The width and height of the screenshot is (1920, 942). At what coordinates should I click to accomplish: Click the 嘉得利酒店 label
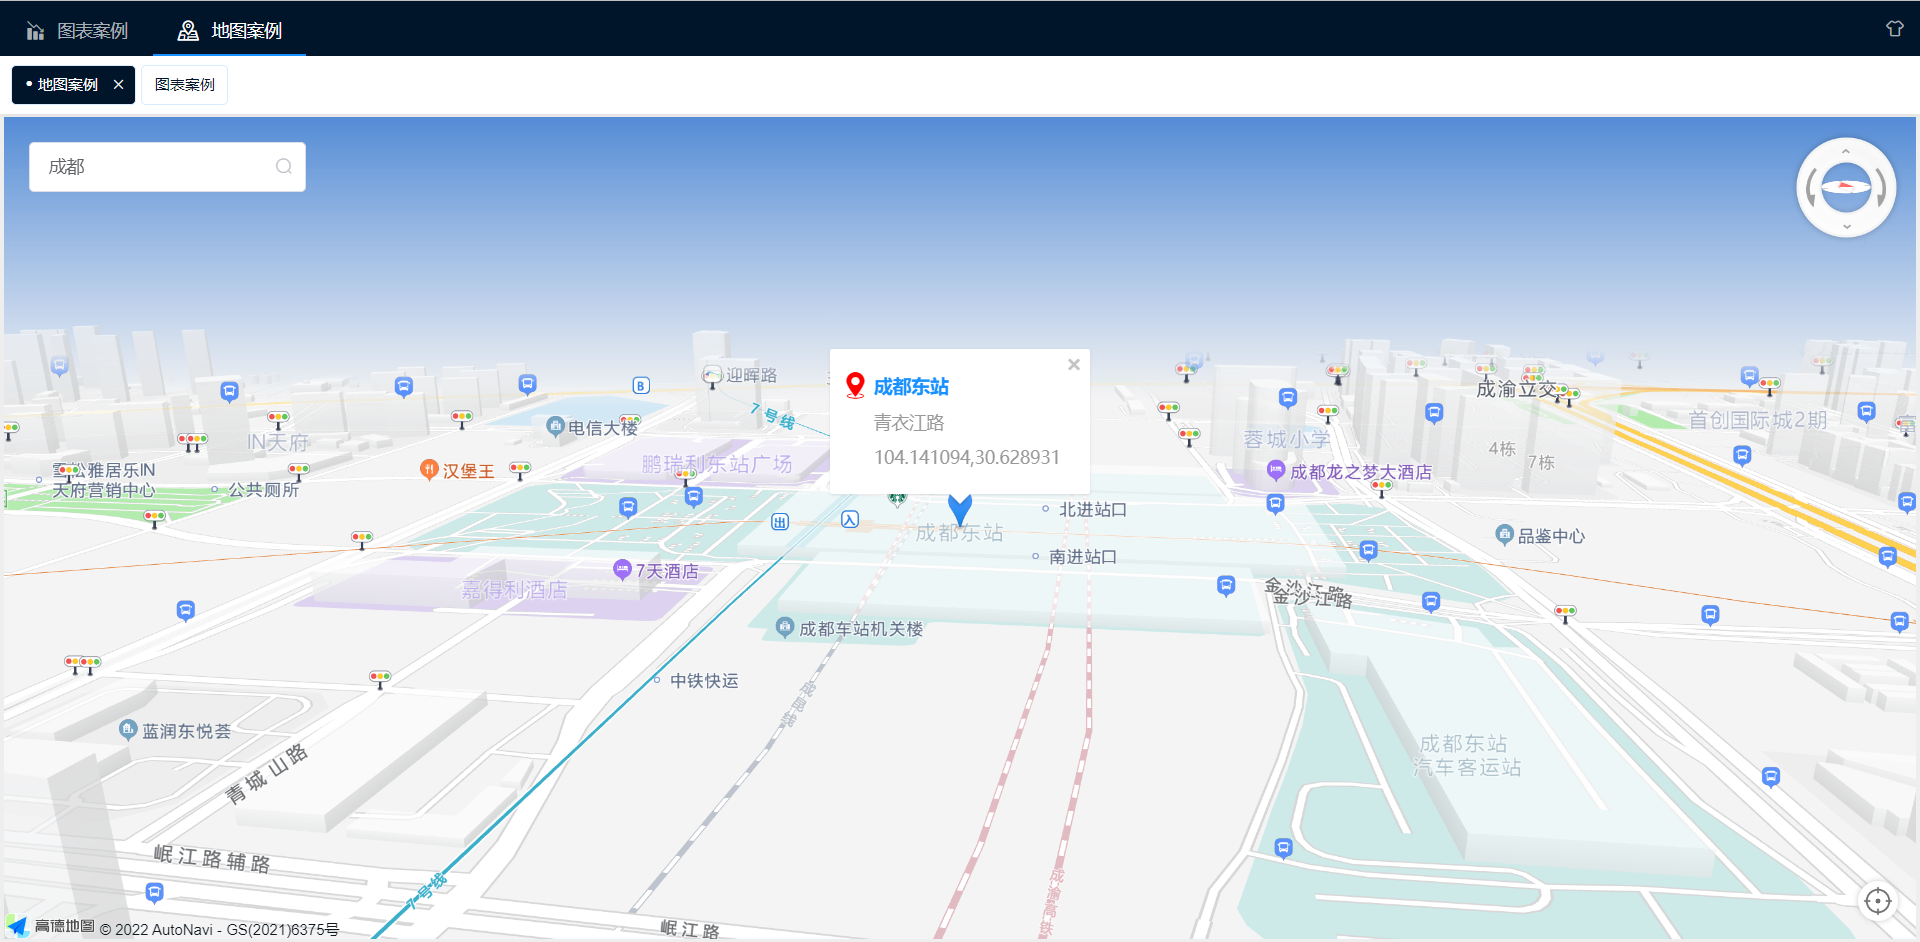click(514, 590)
